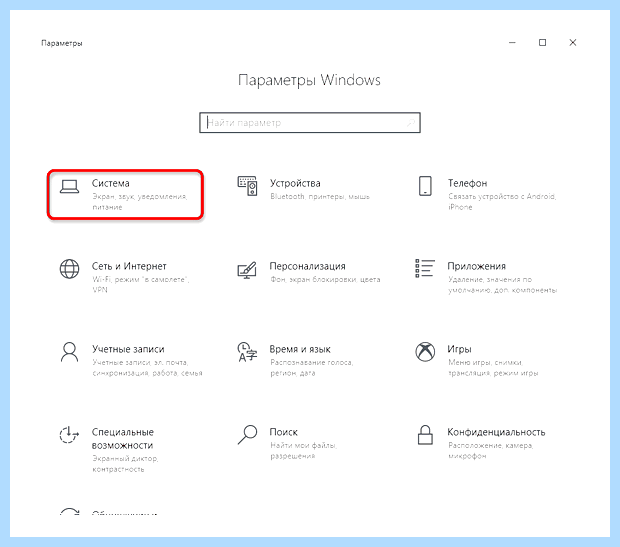The width and height of the screenshot is (620, 547).
Task: Click 'Связать устройство с Android, iPhone' text
Action: (x=502, y=202)
